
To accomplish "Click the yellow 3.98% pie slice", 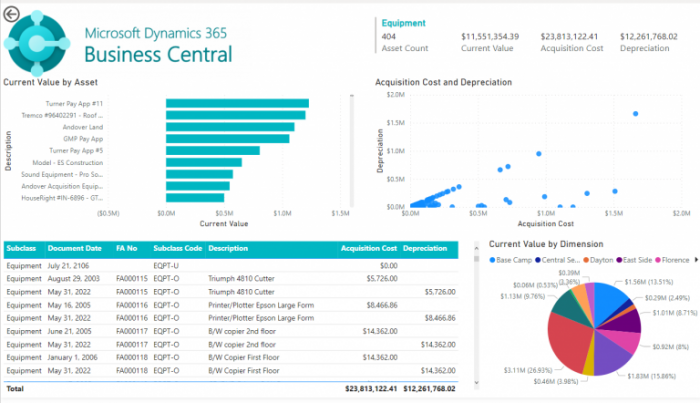I will (589, 364).
